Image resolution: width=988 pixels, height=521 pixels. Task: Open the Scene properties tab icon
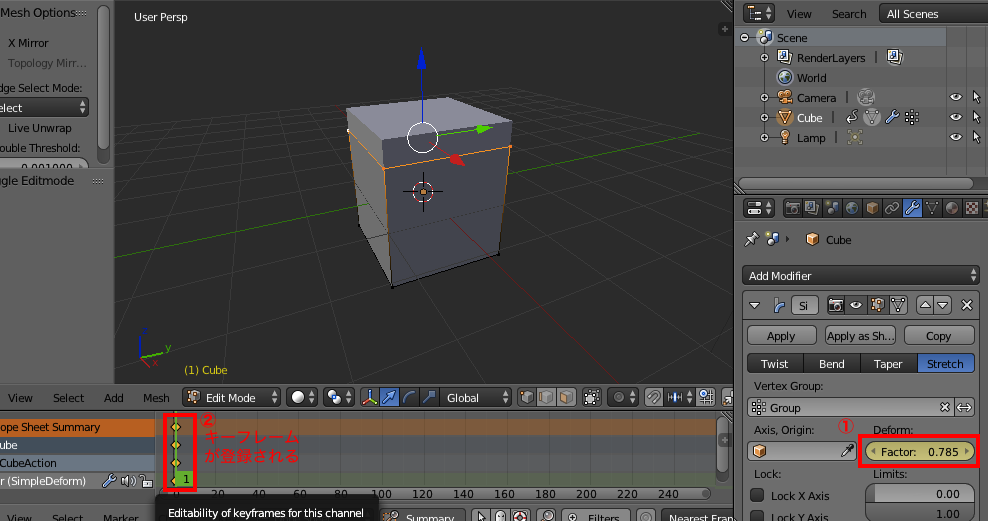click(832, 208)
